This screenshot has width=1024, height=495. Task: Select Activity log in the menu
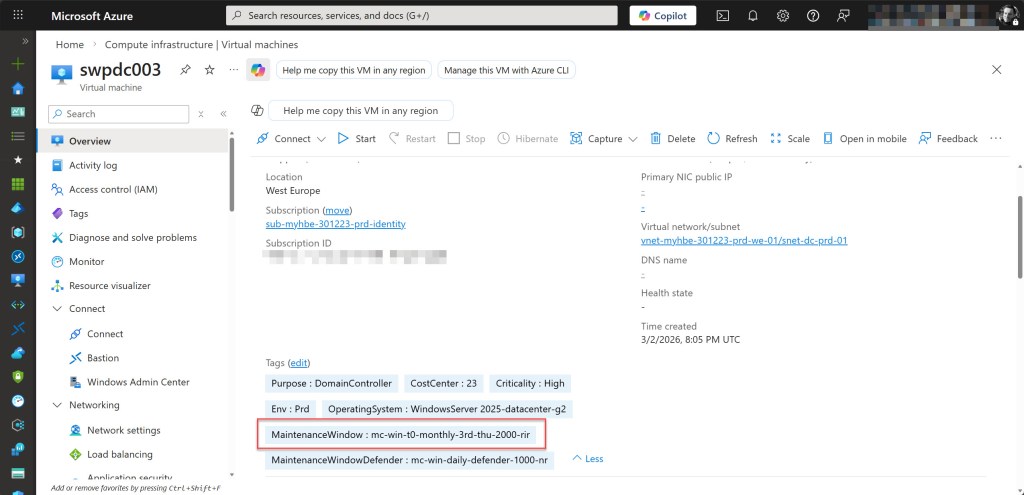[x=92, y=165]
